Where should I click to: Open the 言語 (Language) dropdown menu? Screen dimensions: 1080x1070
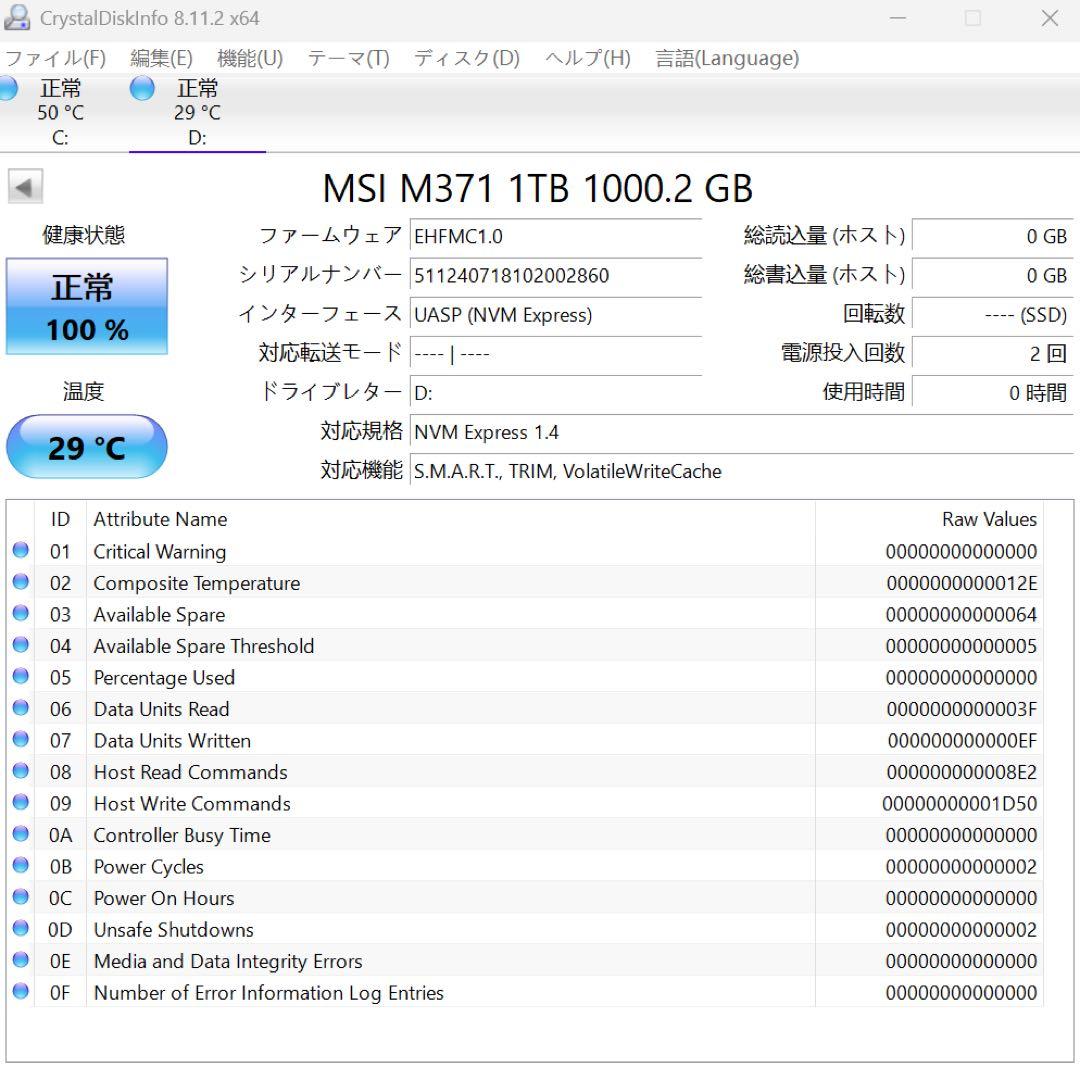tap(726, 58)
